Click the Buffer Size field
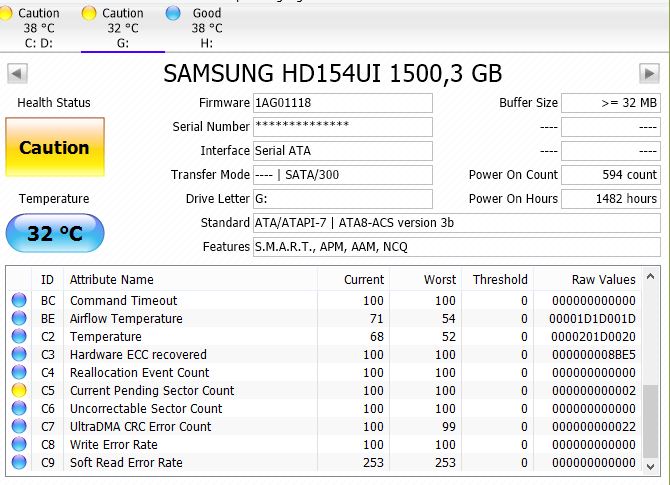 tap(611, 103)
